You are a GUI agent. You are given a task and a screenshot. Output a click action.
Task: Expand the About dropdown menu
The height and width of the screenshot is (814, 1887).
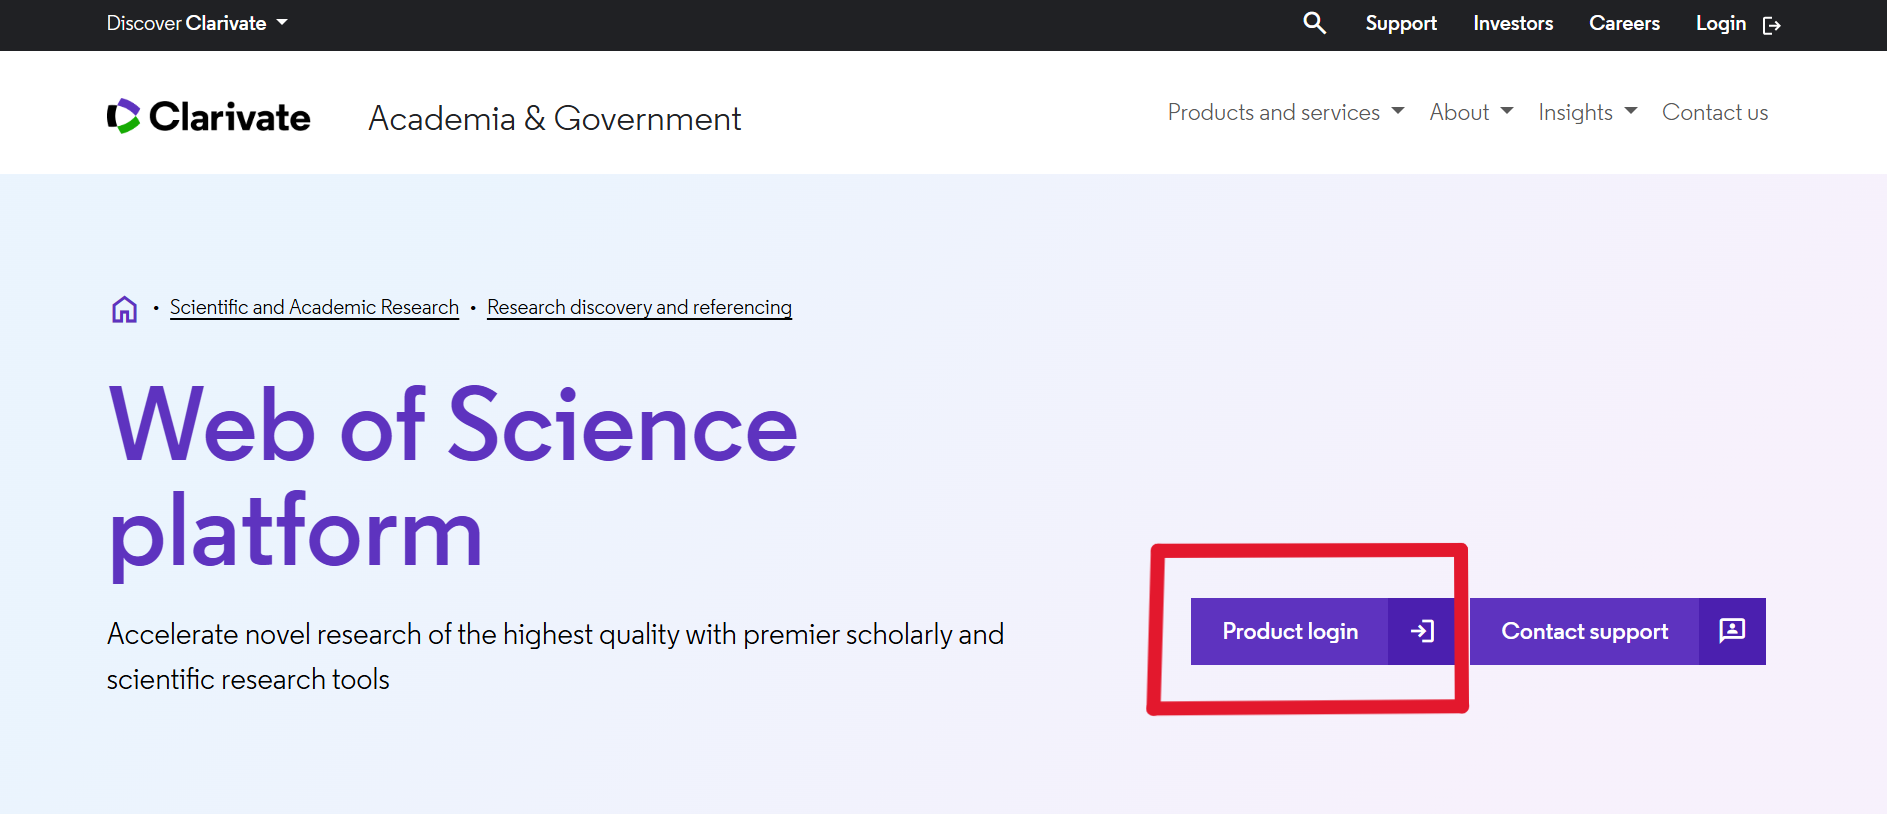(1471, 112)
